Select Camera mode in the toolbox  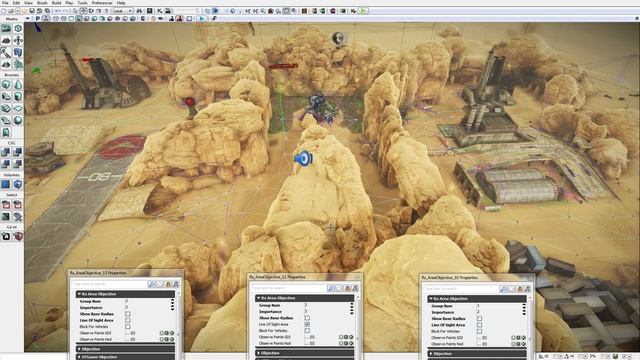(6, 28)
